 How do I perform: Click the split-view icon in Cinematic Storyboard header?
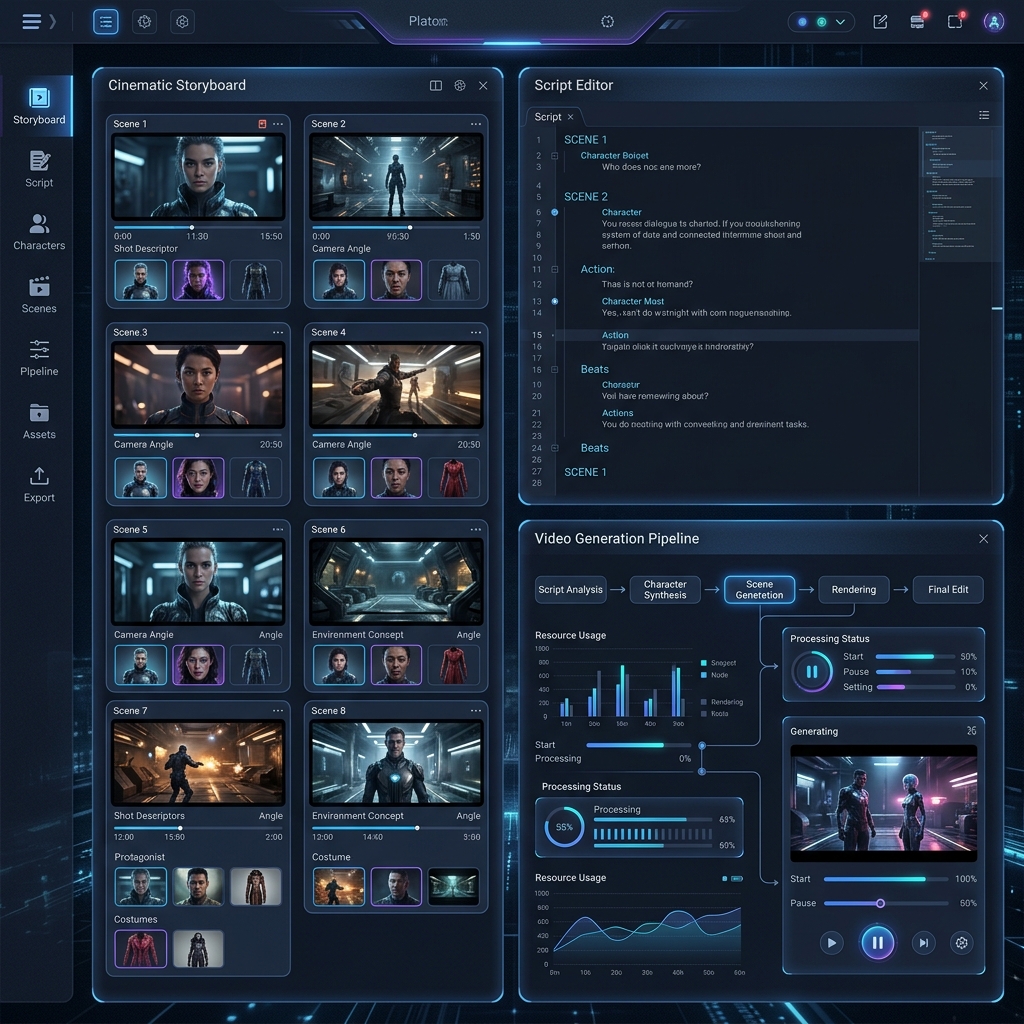pos(436,86)
